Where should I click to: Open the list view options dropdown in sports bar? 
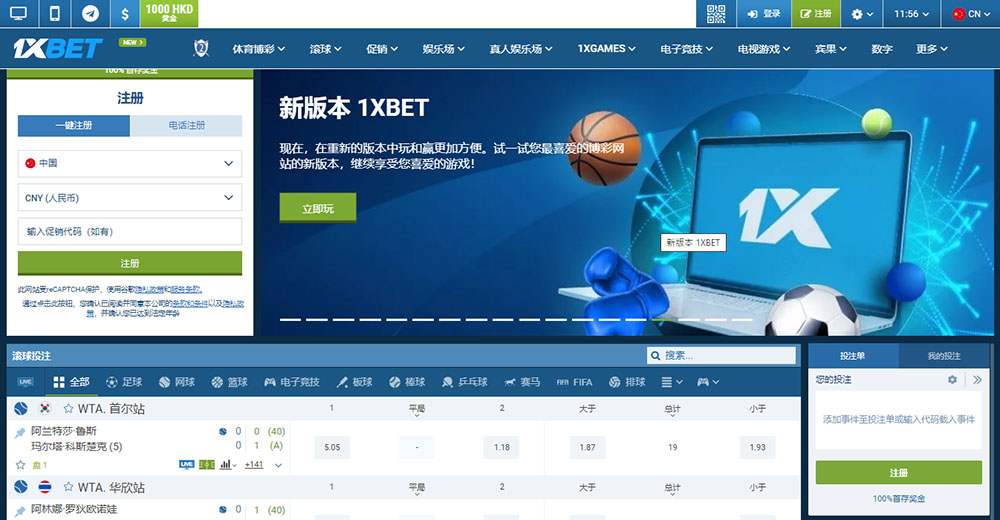click(x=672, y=382)
